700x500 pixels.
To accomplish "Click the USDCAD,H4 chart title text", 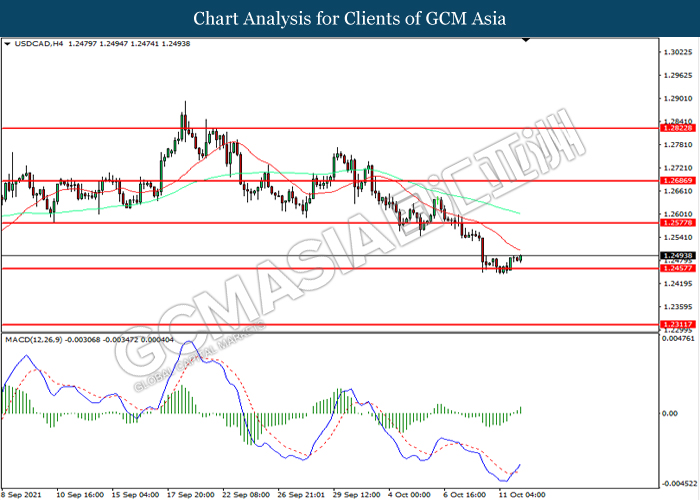I will tap(39, 44).
